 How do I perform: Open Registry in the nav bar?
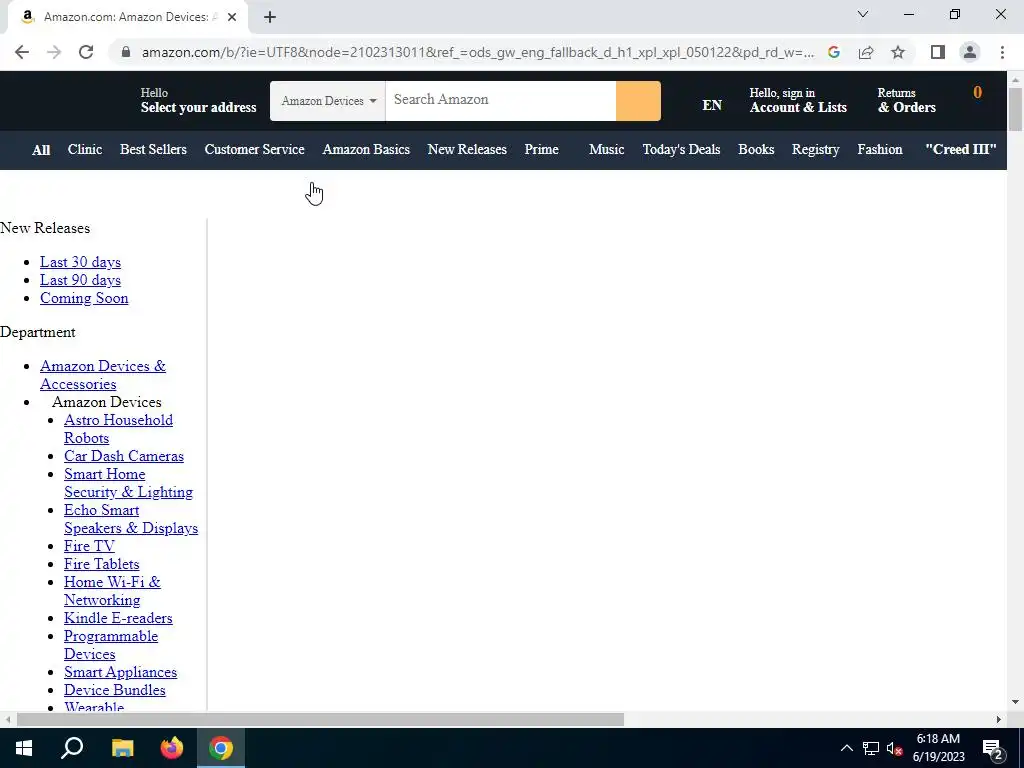816,150
